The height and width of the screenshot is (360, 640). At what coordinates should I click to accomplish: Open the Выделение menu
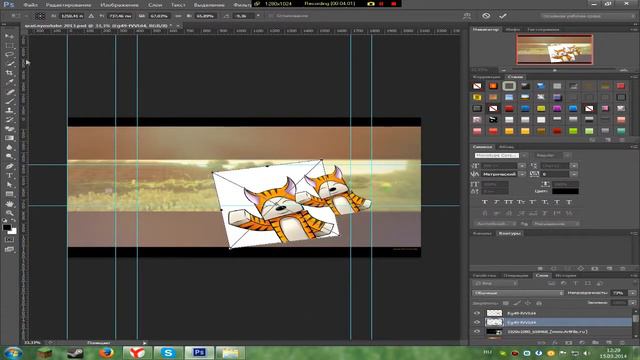click(209, 5)
